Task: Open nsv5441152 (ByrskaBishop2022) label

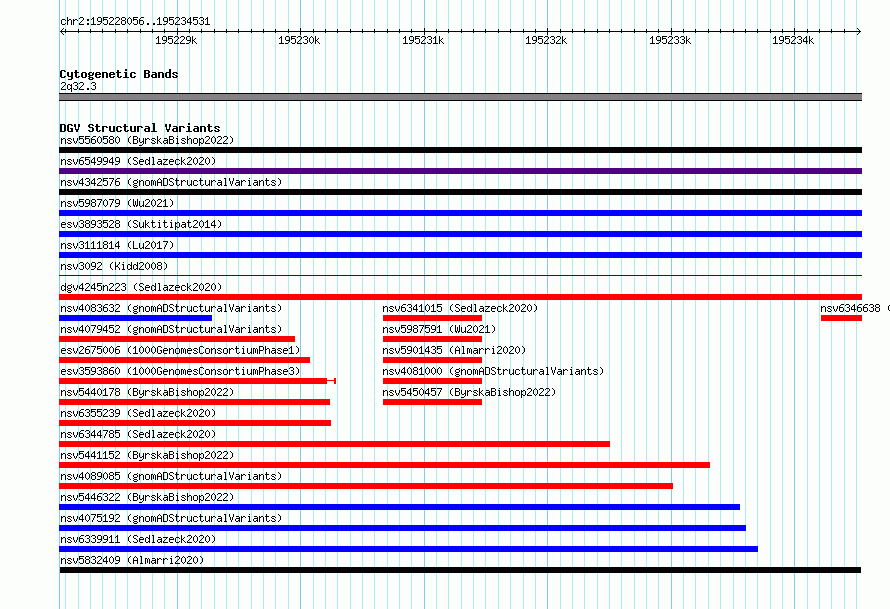Action: [x=147, y=455]
